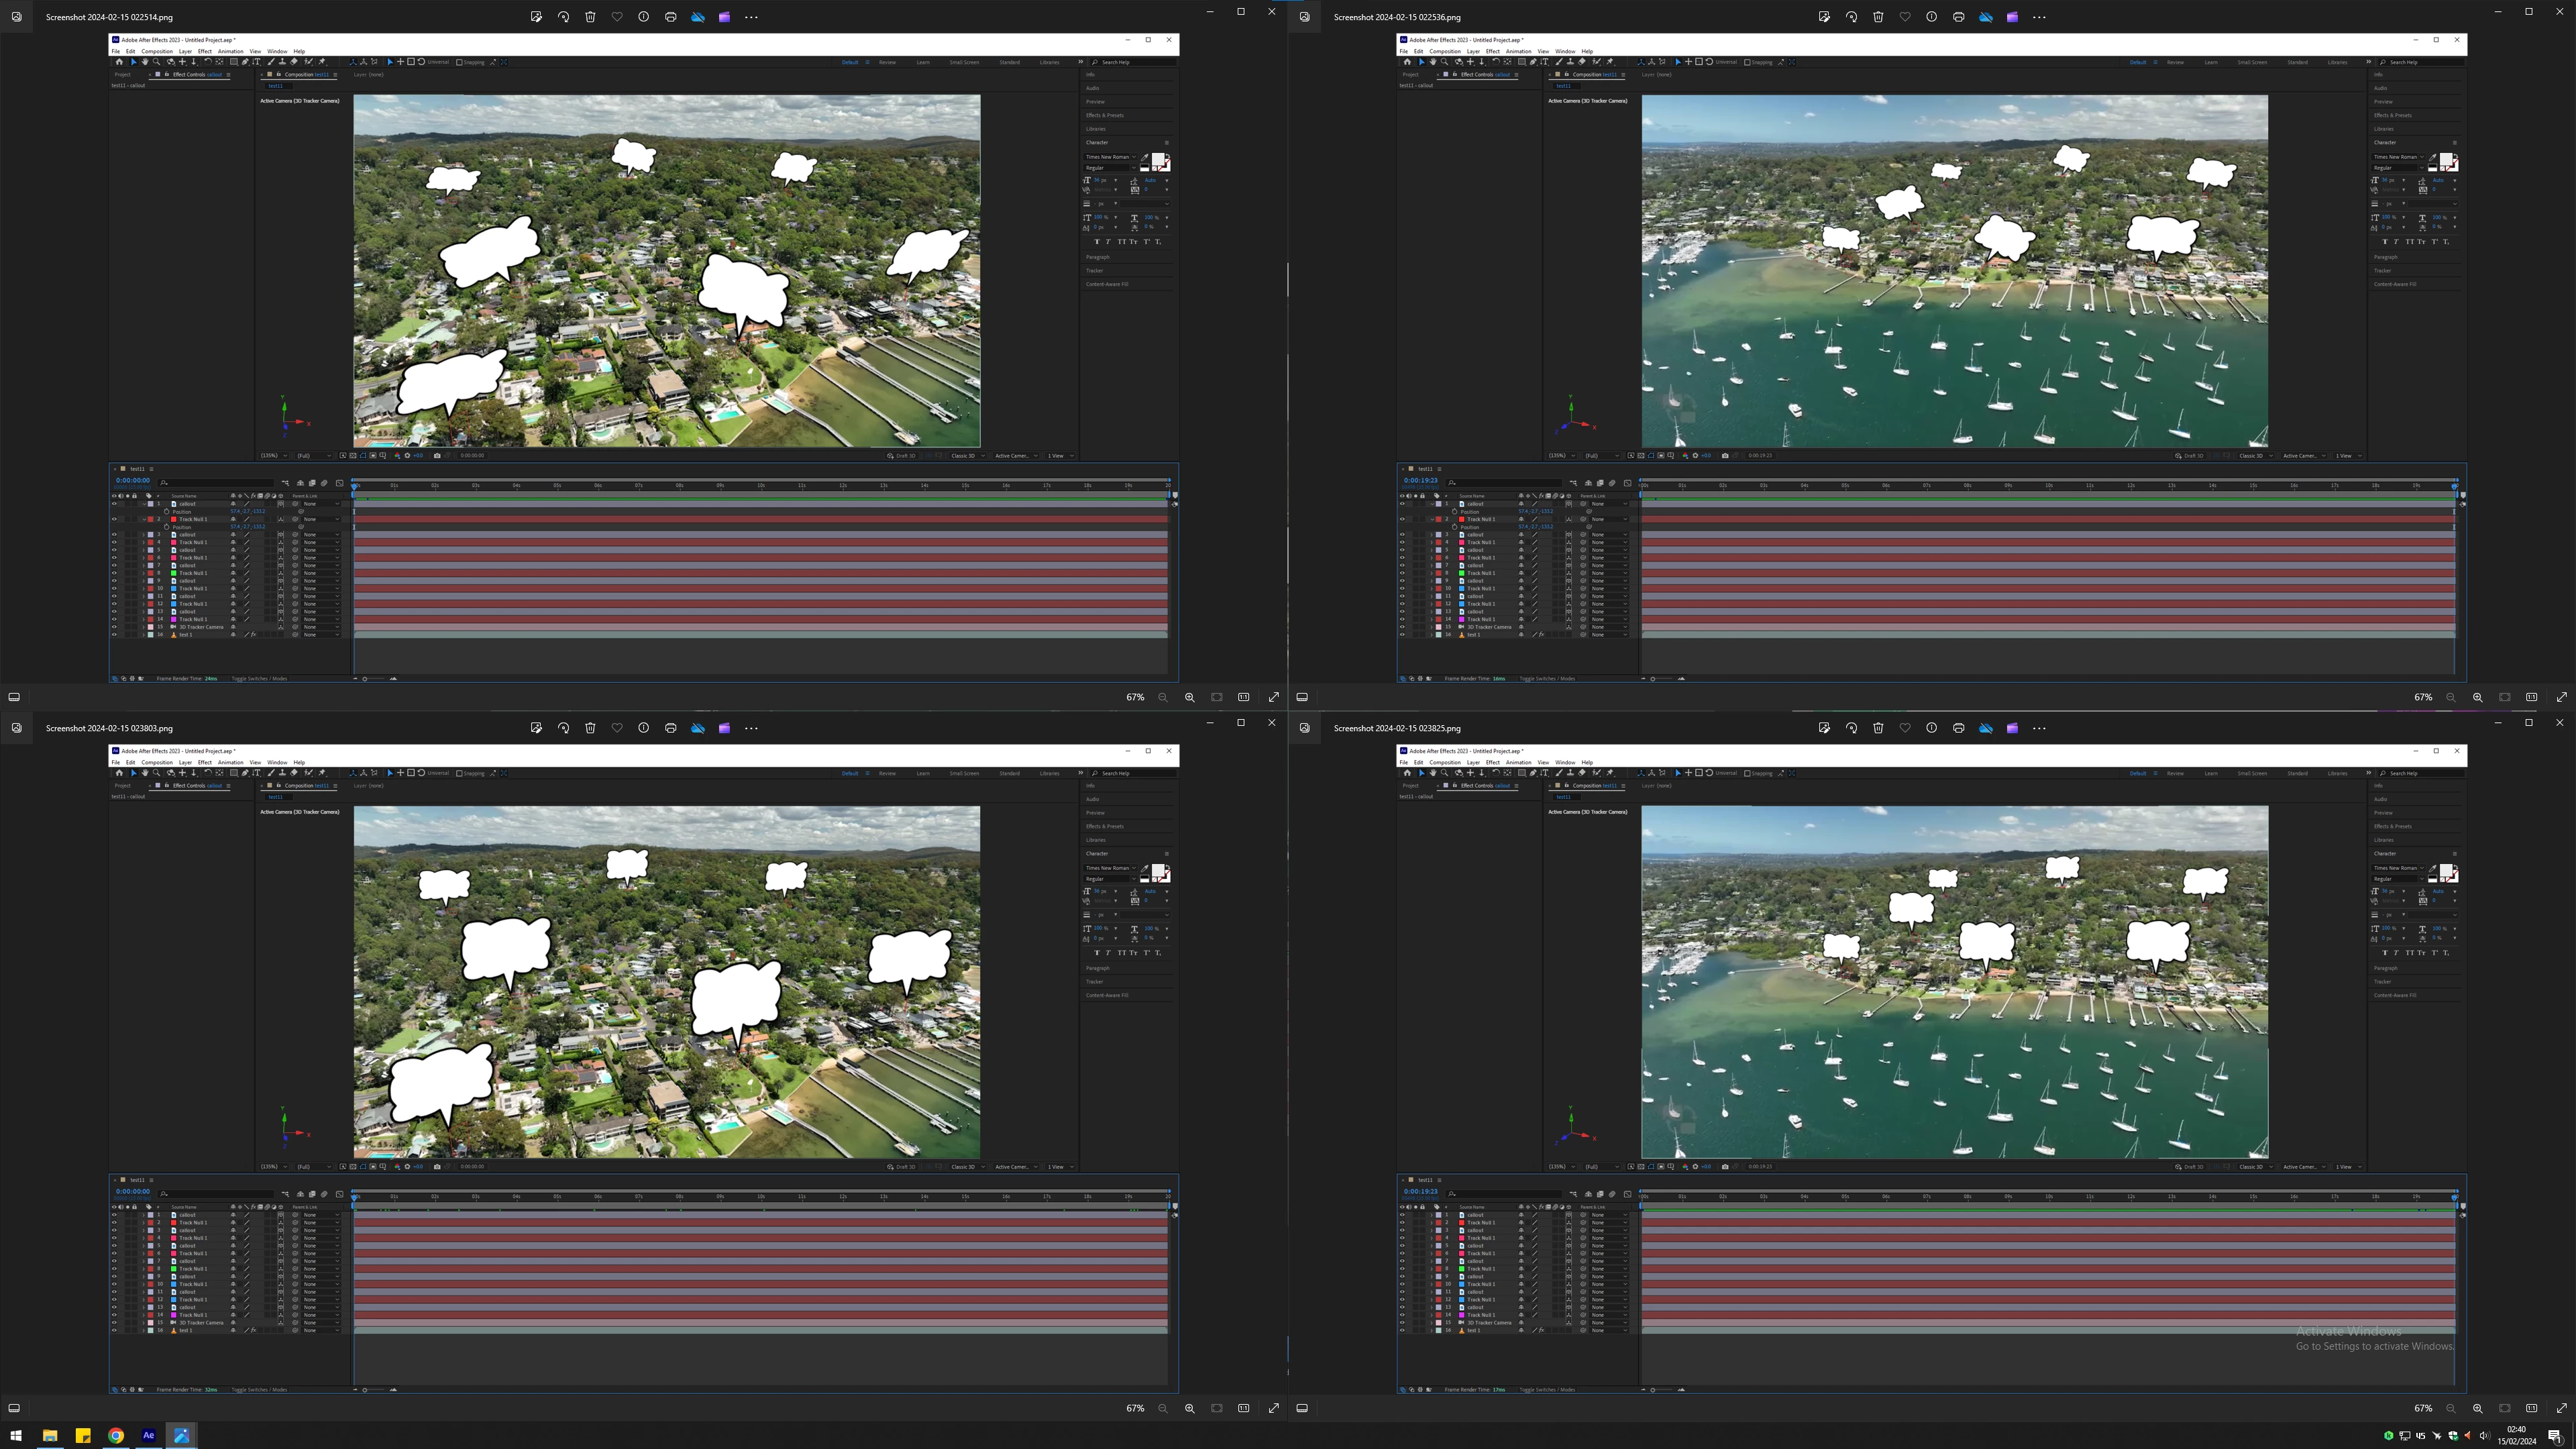Click Edit image icon in 022514 window
Screen dimensions: 2576x1449
(x=536, y=17)
